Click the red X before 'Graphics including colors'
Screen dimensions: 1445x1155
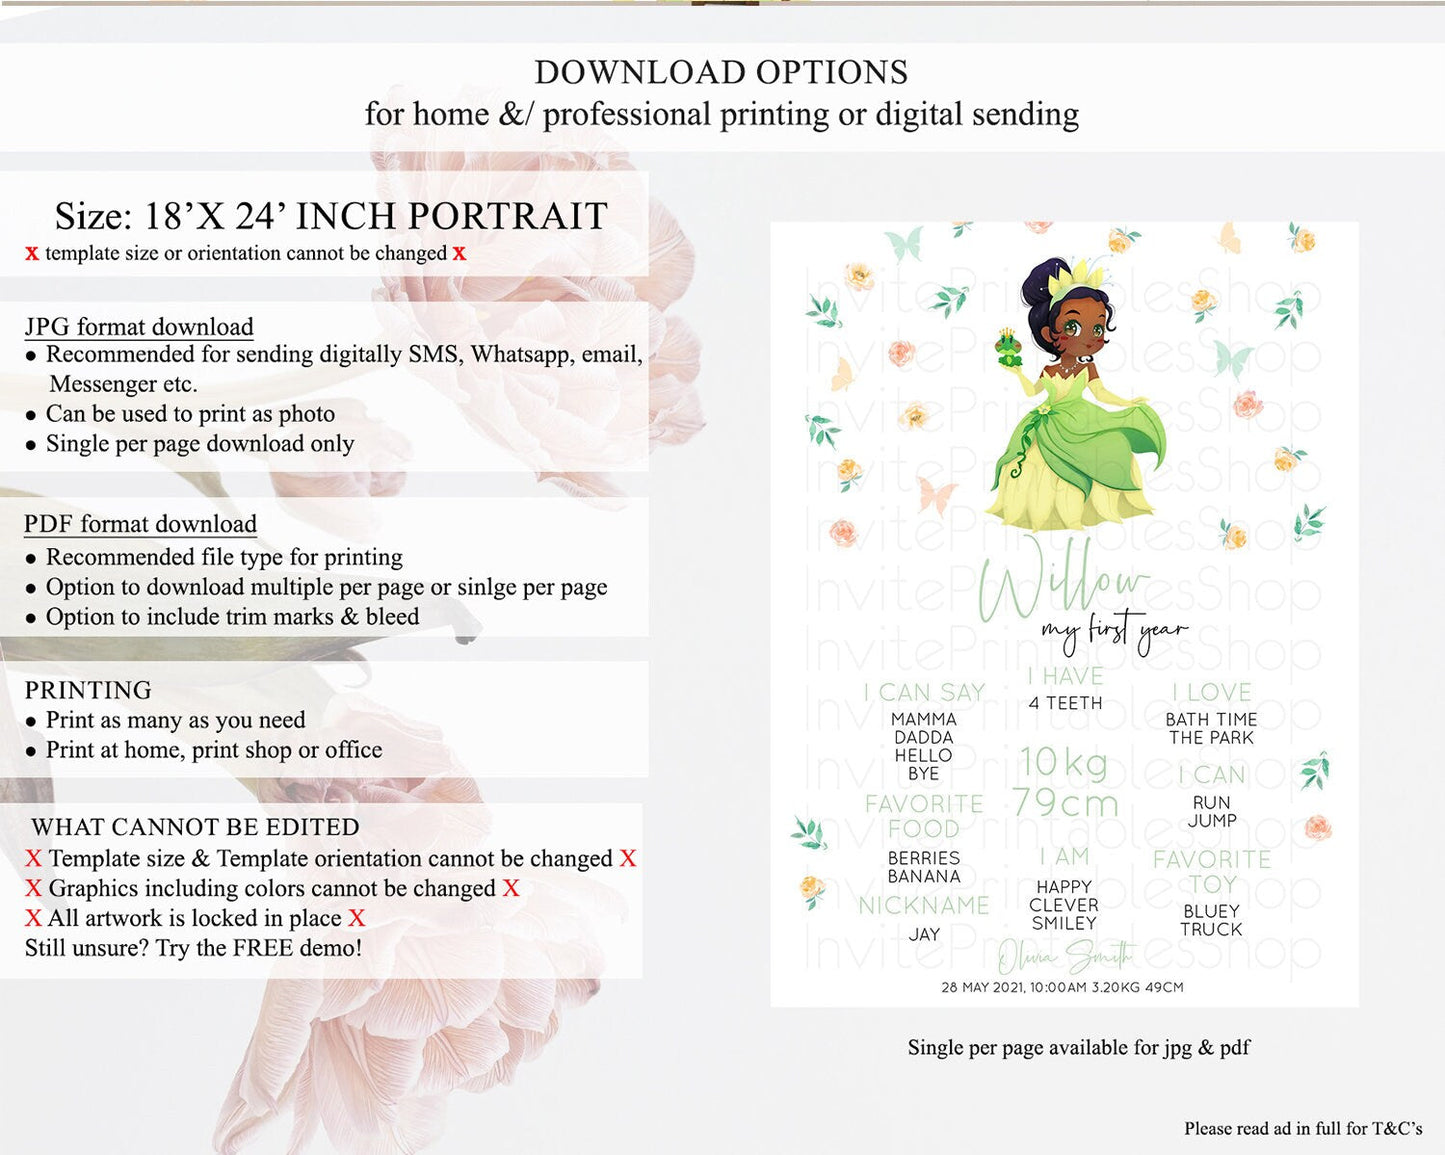pyautogui.click(x=33, y=889)
